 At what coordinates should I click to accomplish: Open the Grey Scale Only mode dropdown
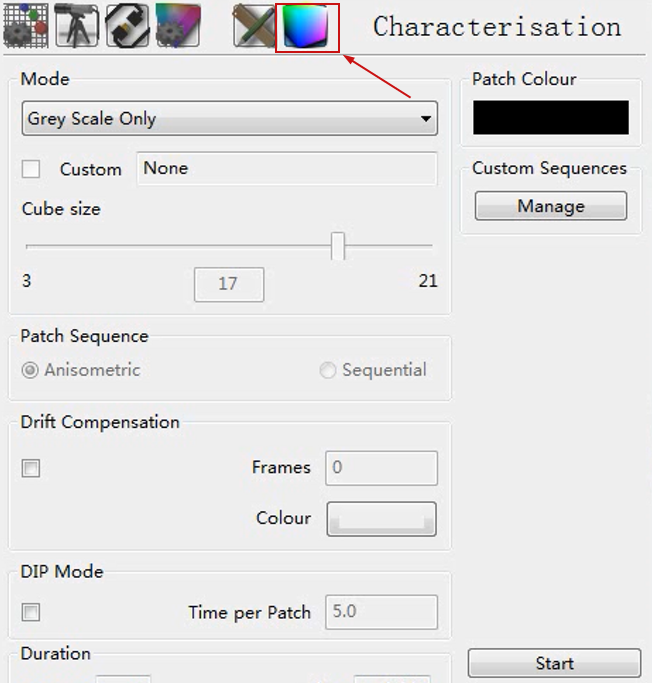230,118
